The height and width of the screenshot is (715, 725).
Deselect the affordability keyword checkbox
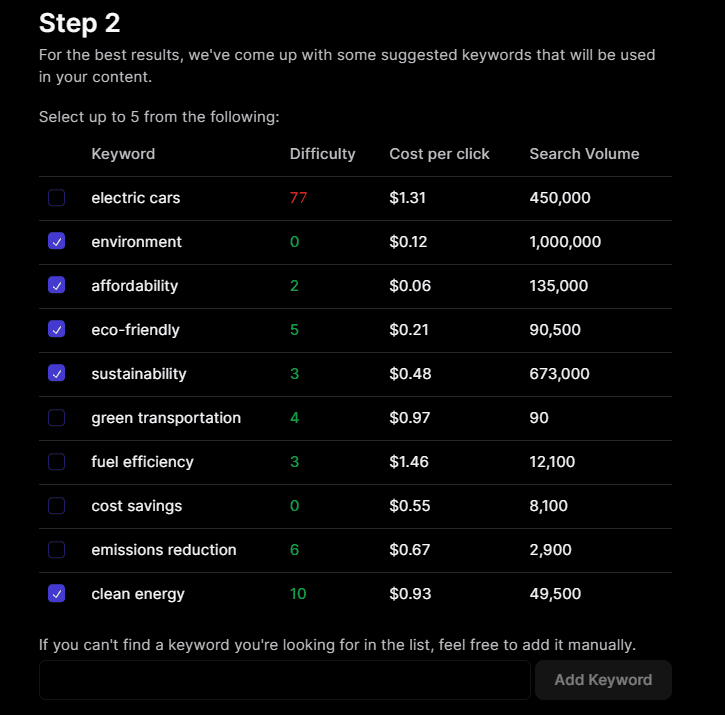(57, 286)
